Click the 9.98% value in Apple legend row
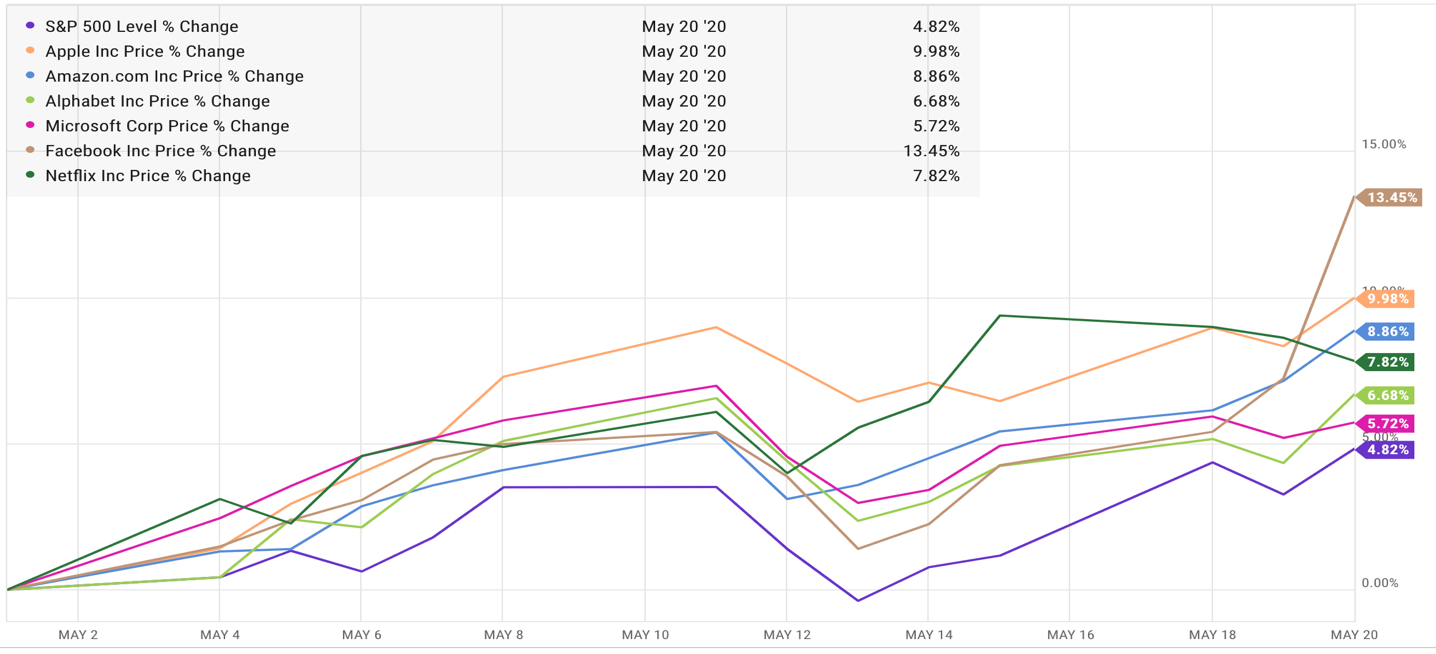Screen dimensions: 1436x654 pos(937,52)
